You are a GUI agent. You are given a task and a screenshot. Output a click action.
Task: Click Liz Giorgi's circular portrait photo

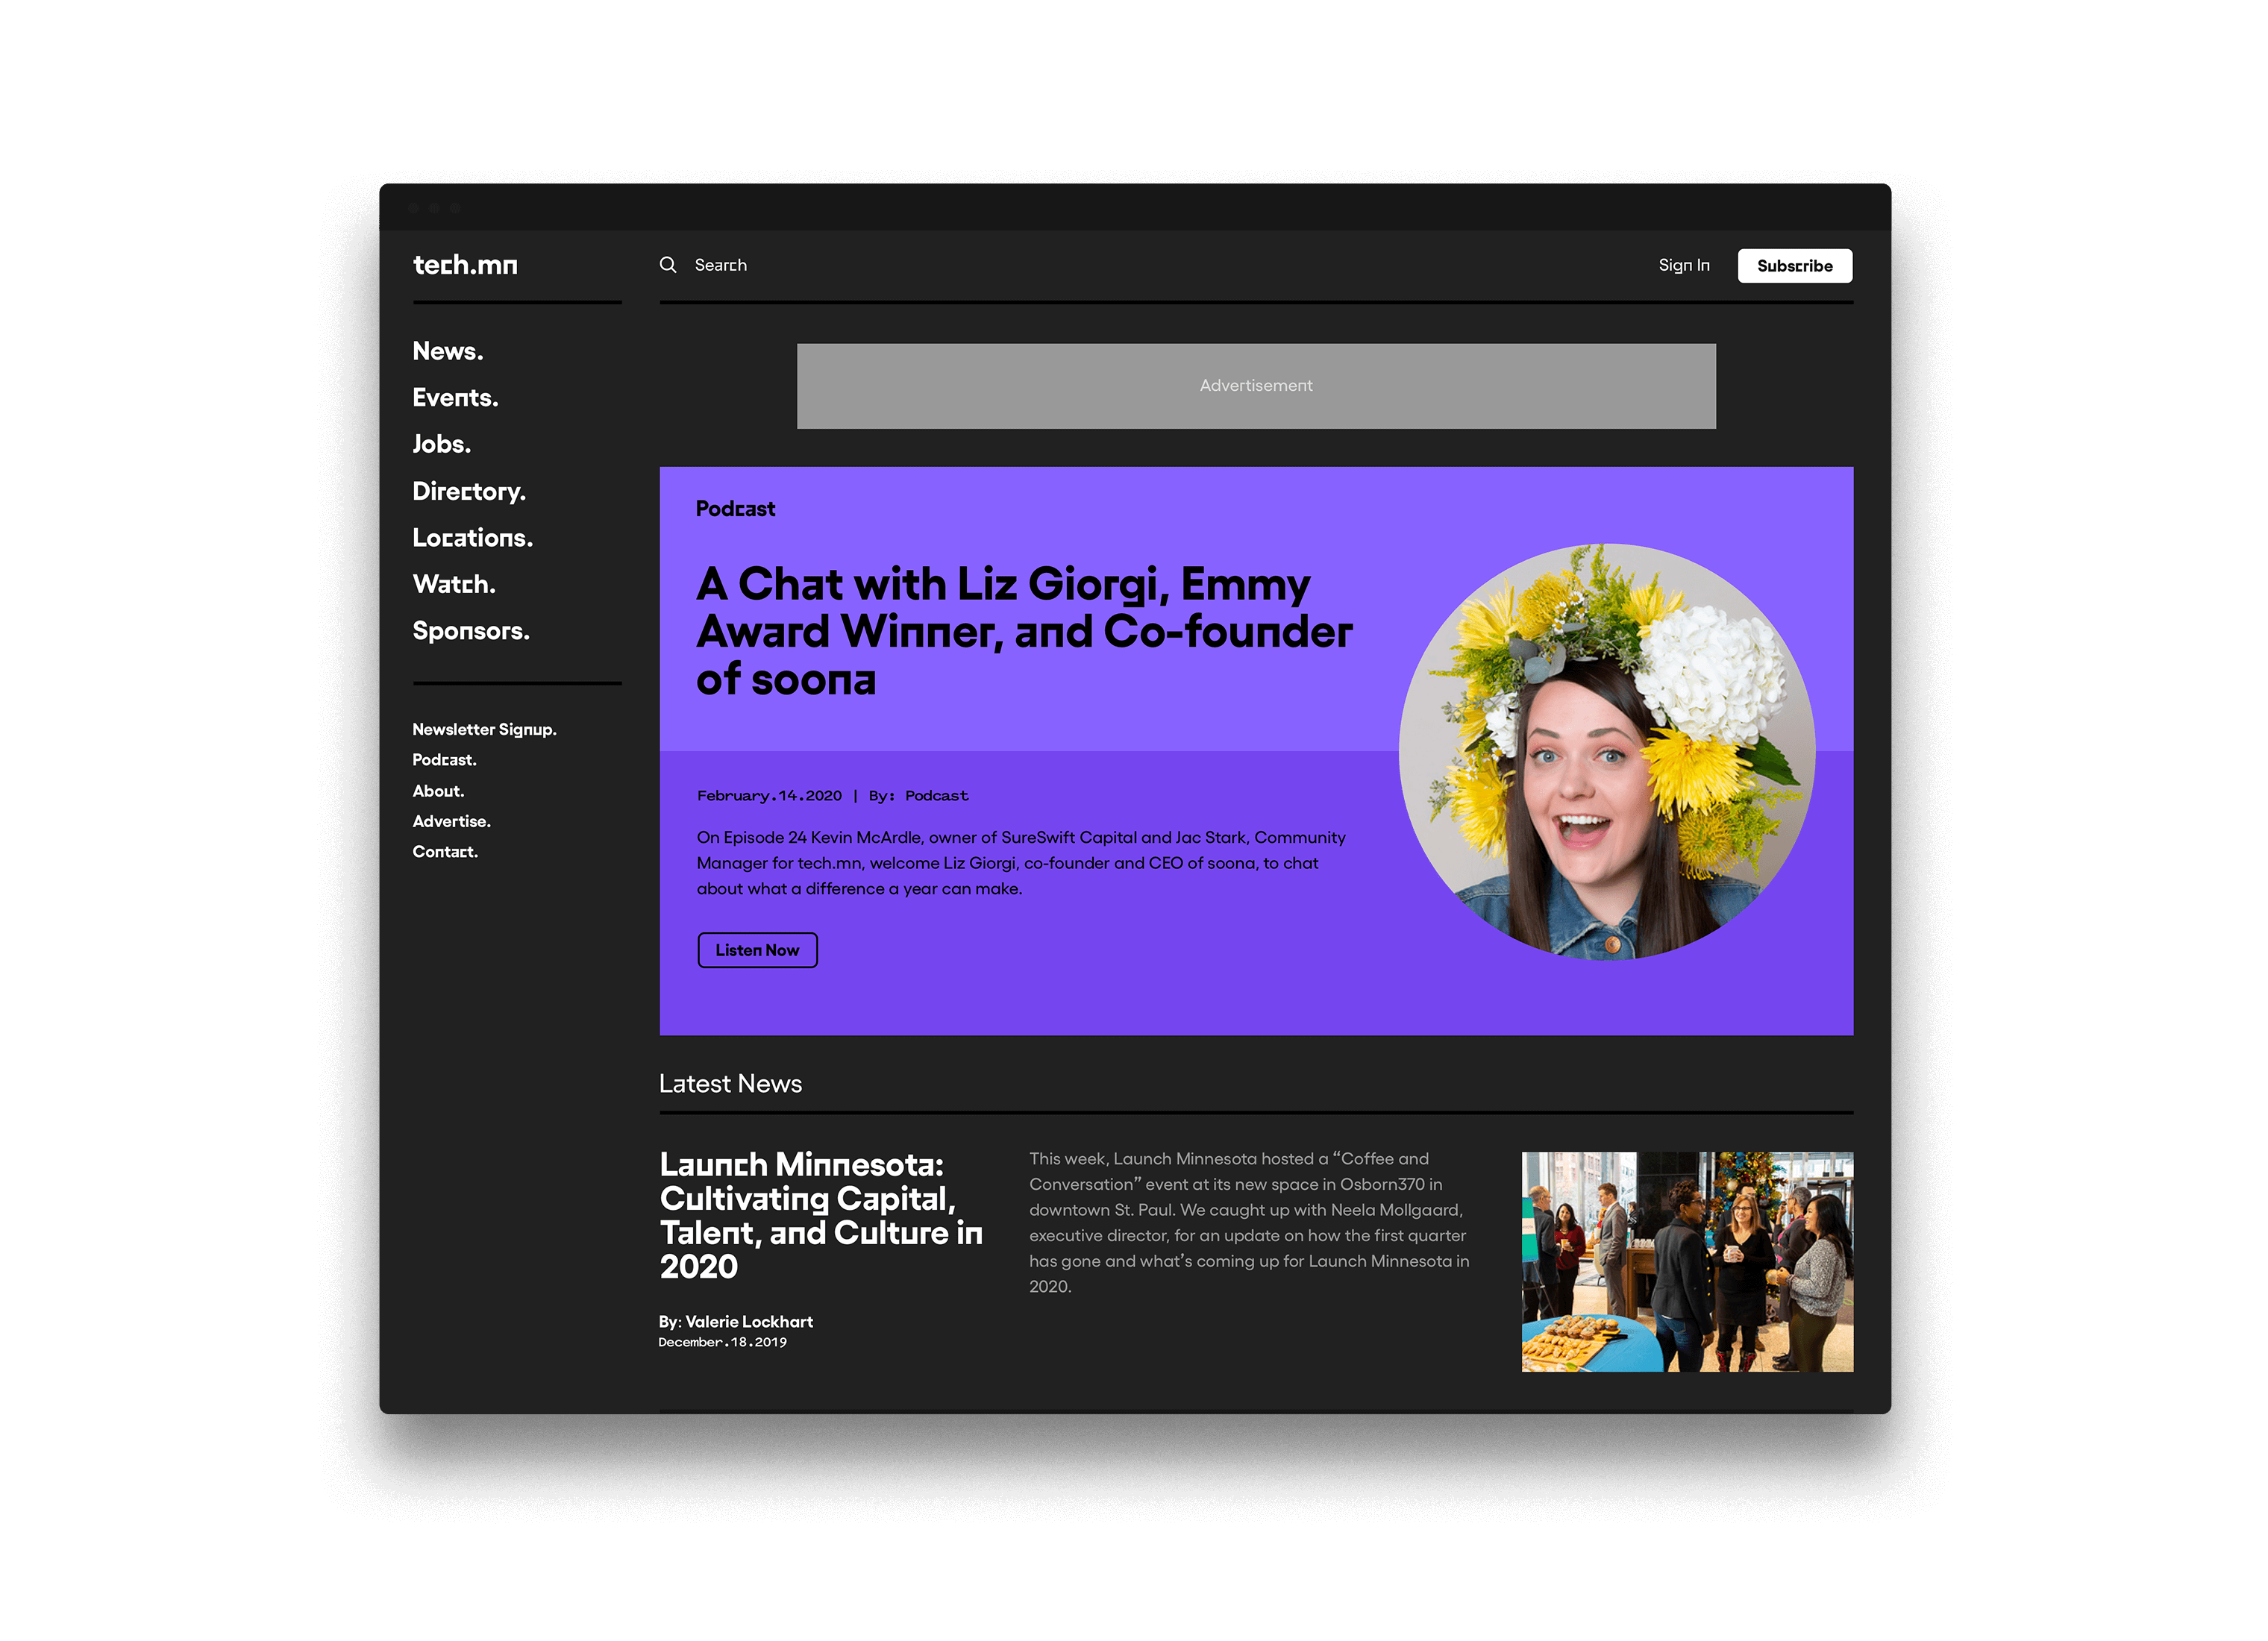coord(1606,752)
